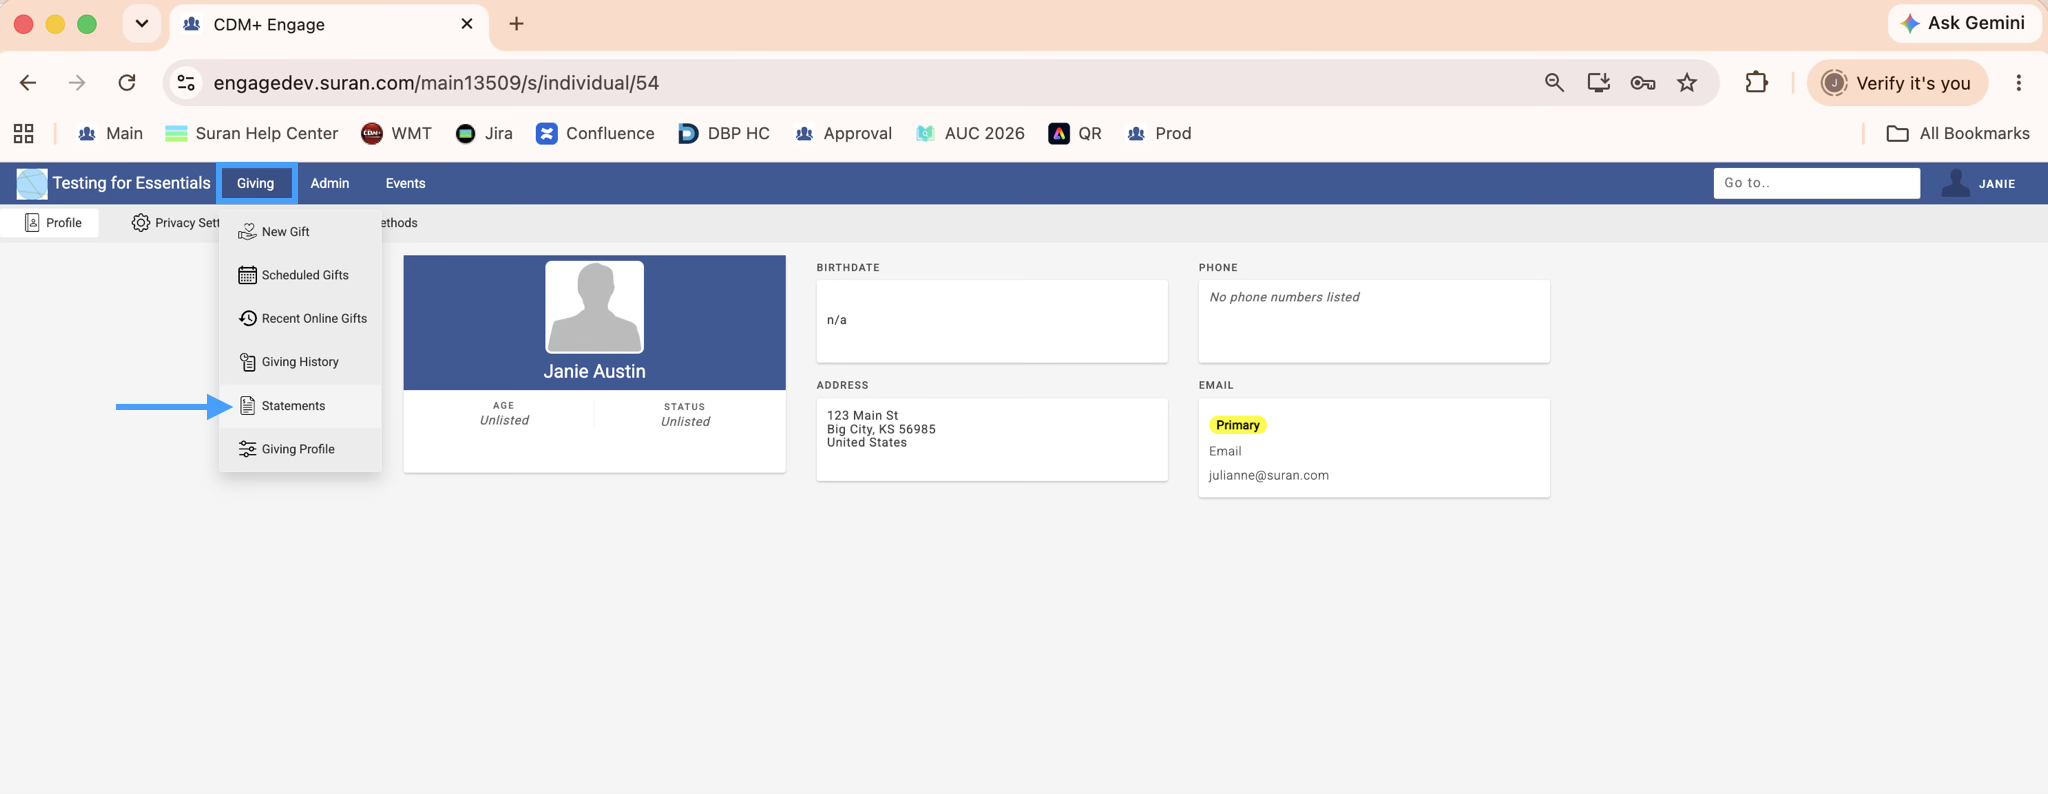Click the Janie Austin name heading
Image resolution: width=2048 pixels, height=794 pixels.
point(594,371)
